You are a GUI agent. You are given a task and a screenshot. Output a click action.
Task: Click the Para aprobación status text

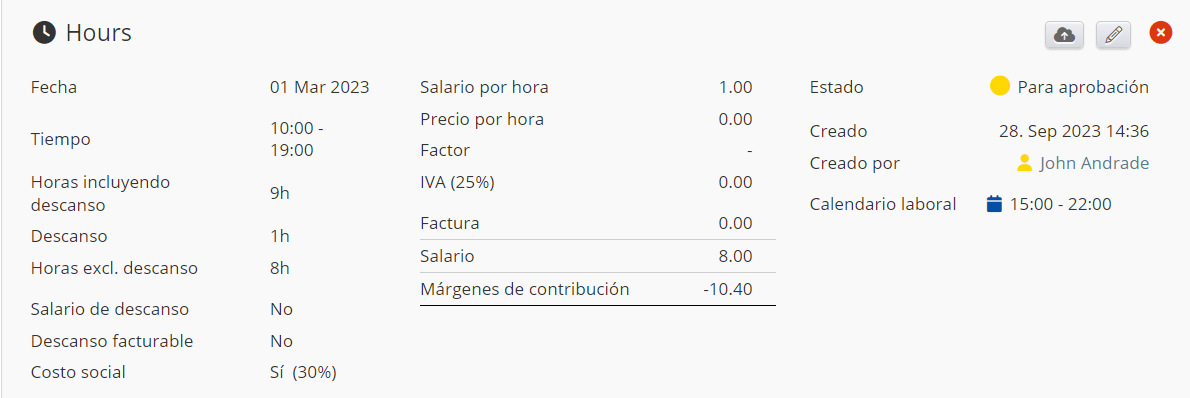click(1083, 87)
